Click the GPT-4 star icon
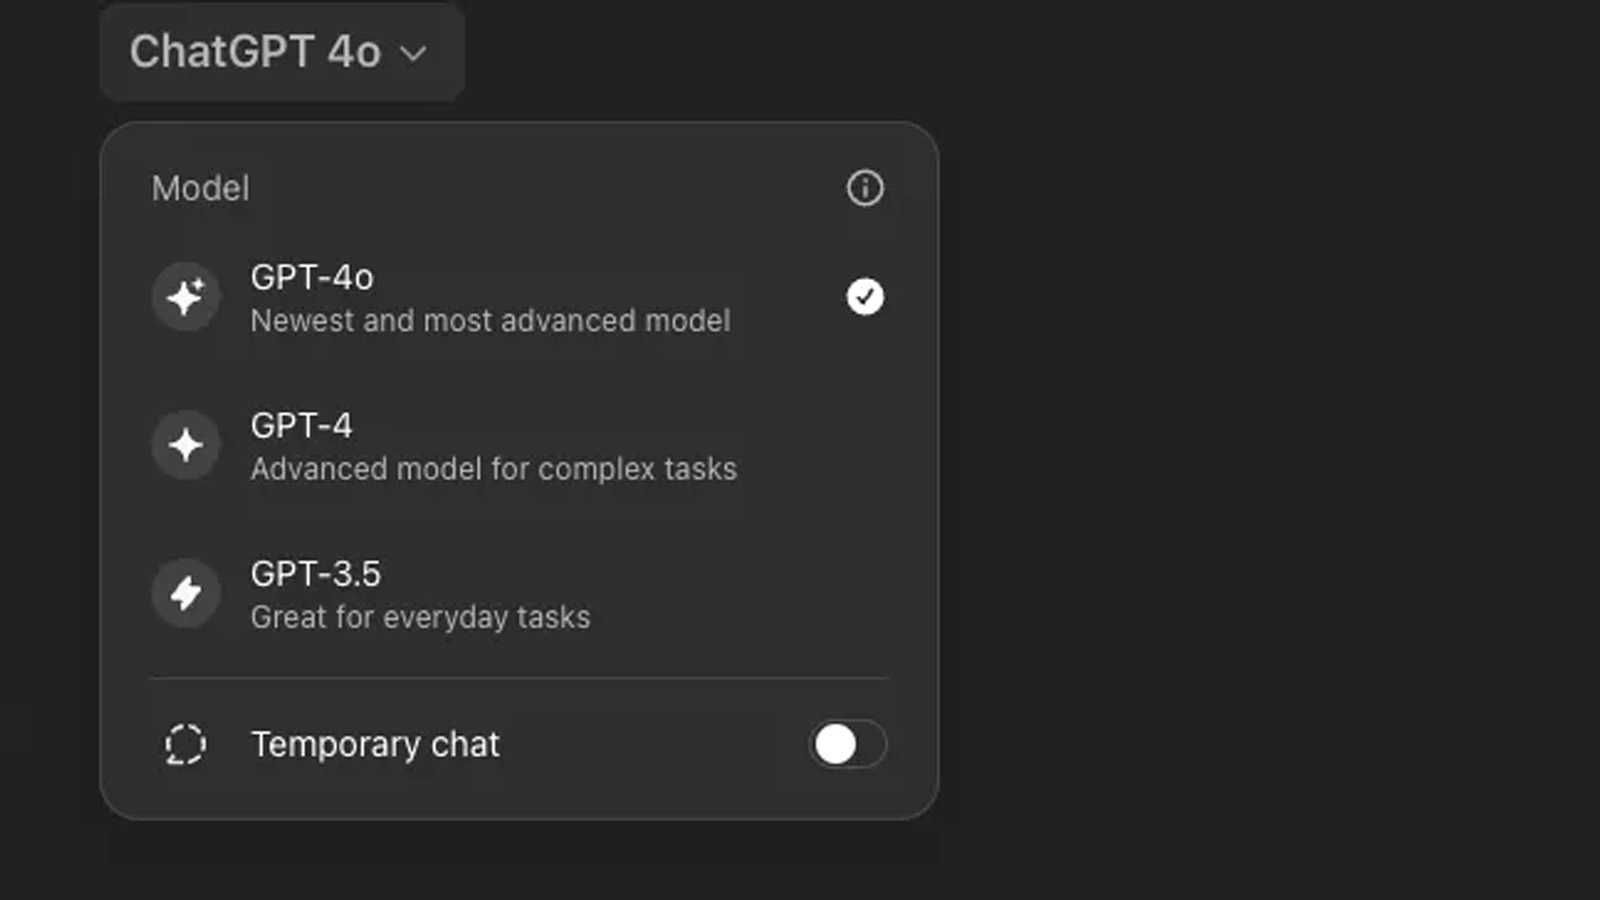 (186, 445)
